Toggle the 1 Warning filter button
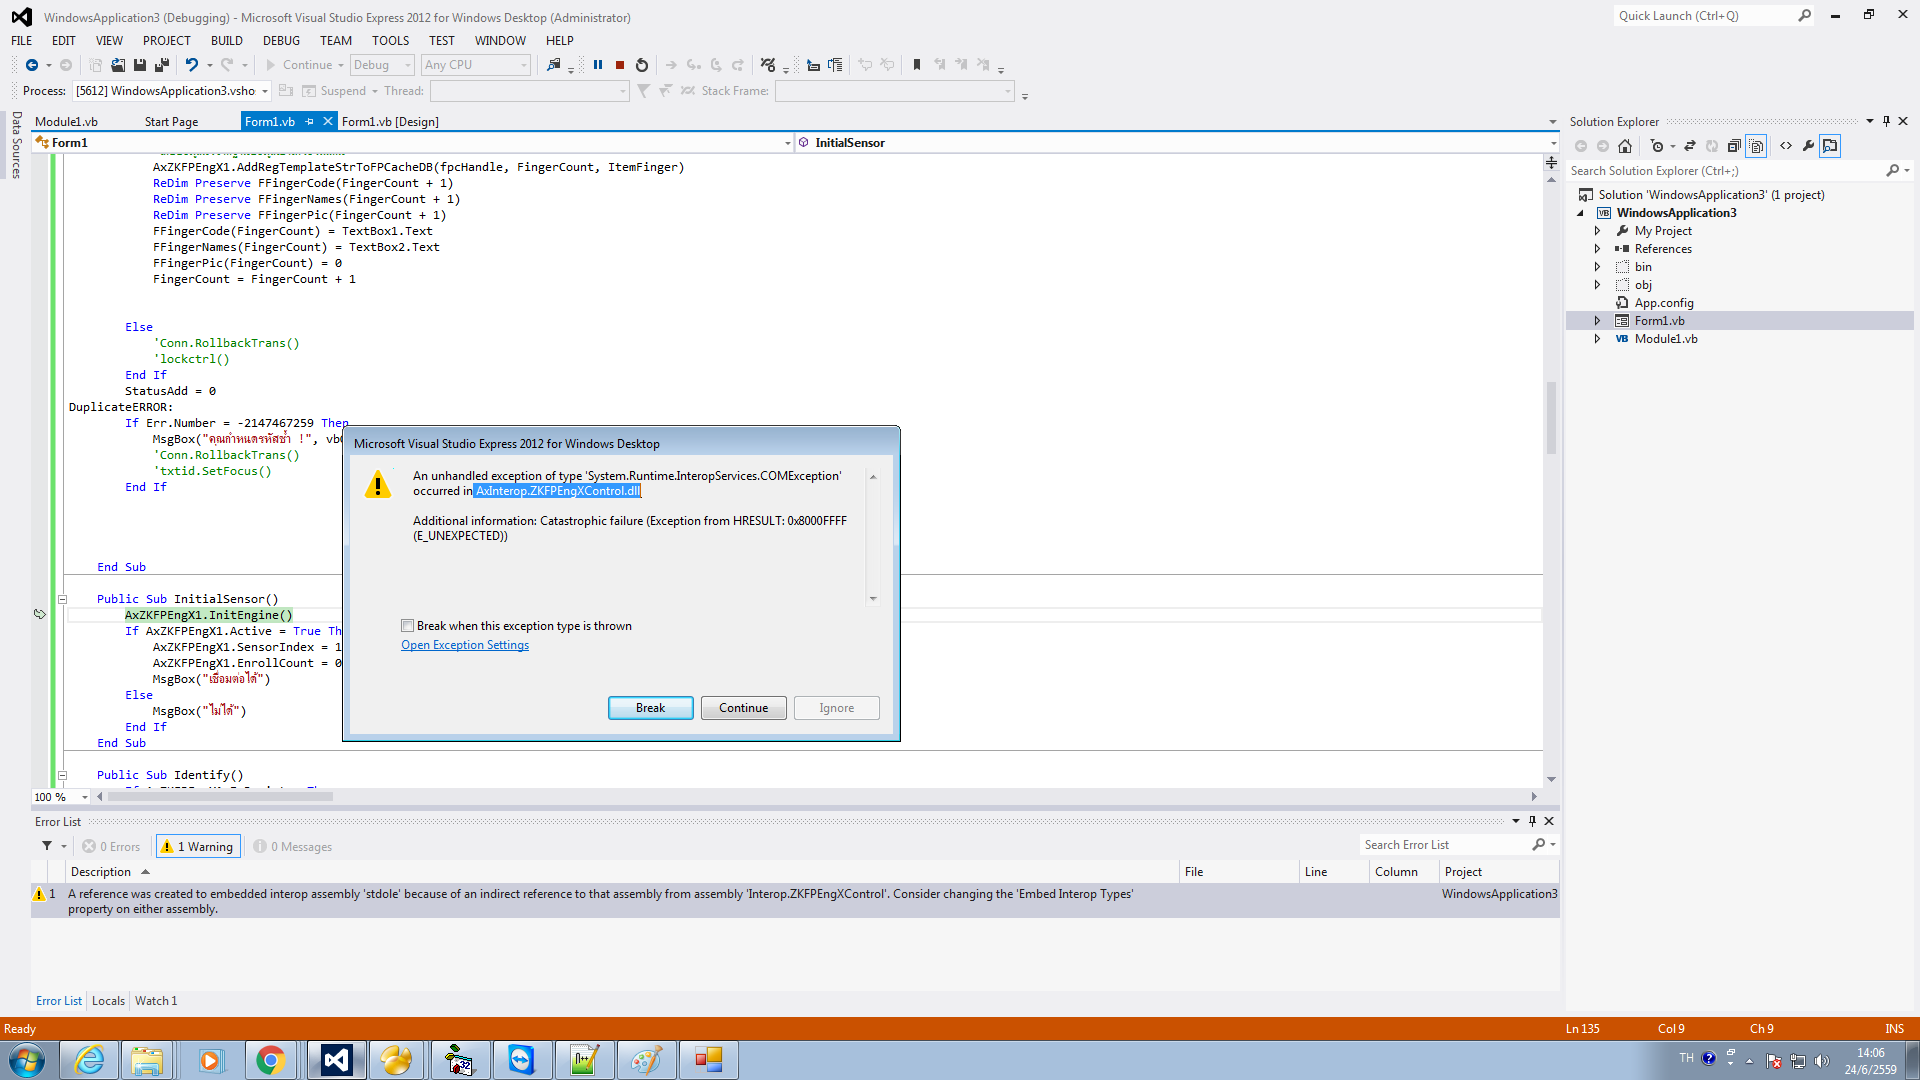Viewport: 1920px width, 1080px height. (x=198, y=847)
